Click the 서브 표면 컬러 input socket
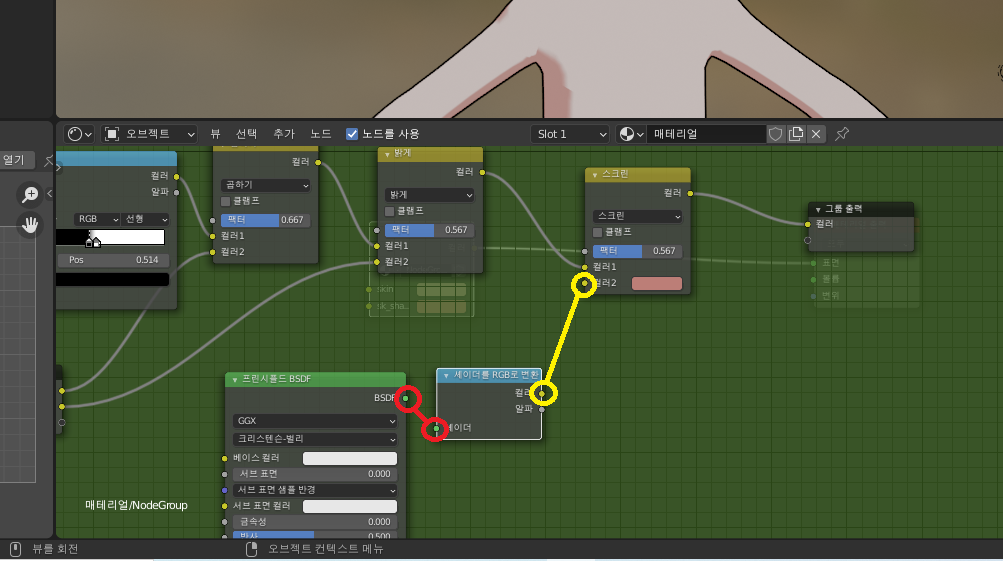The width and height of the screenshot is (1003, 561). 225,506
